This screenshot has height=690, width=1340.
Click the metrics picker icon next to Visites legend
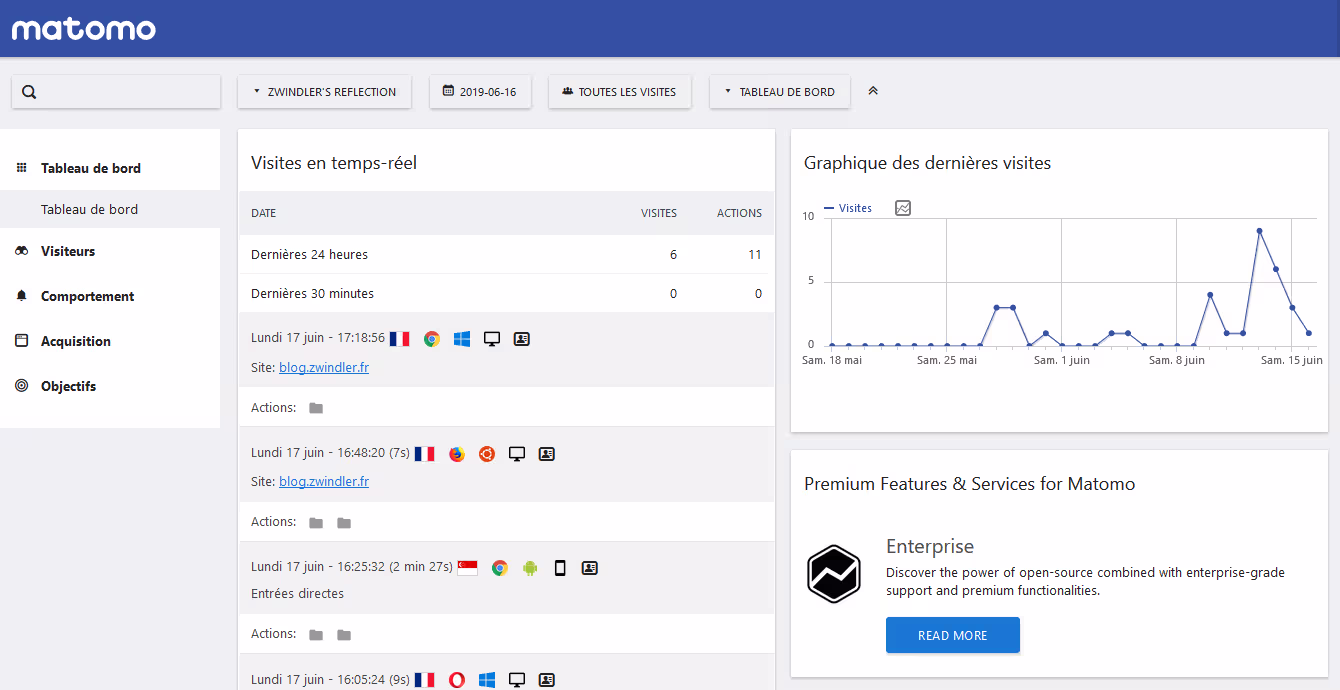903,208
